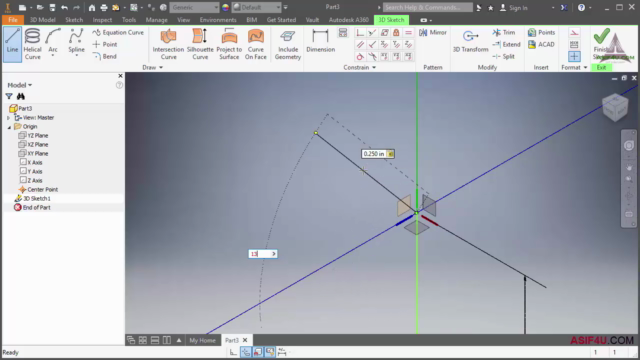
Task: Open the Manage tab
Action: click(156, 20)
